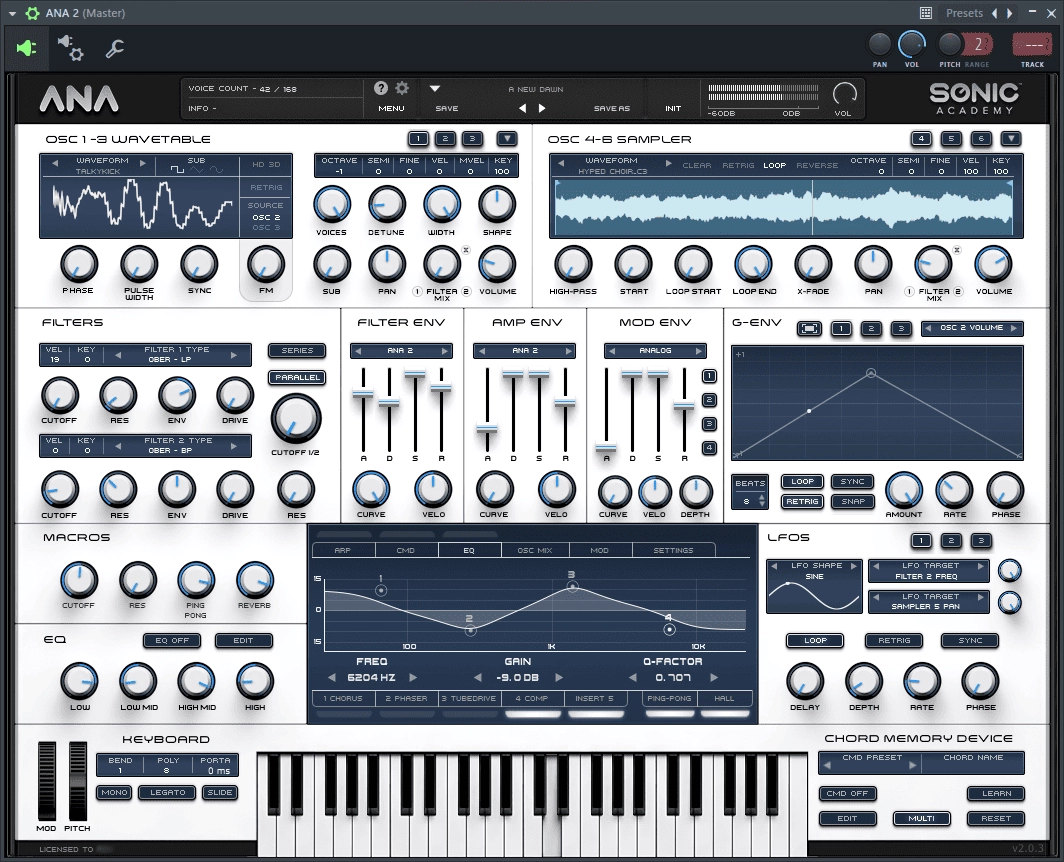The image size is (1064, 862).
Task: Open the preset dropdown triangle above SAVE
Action: [435, 88]
